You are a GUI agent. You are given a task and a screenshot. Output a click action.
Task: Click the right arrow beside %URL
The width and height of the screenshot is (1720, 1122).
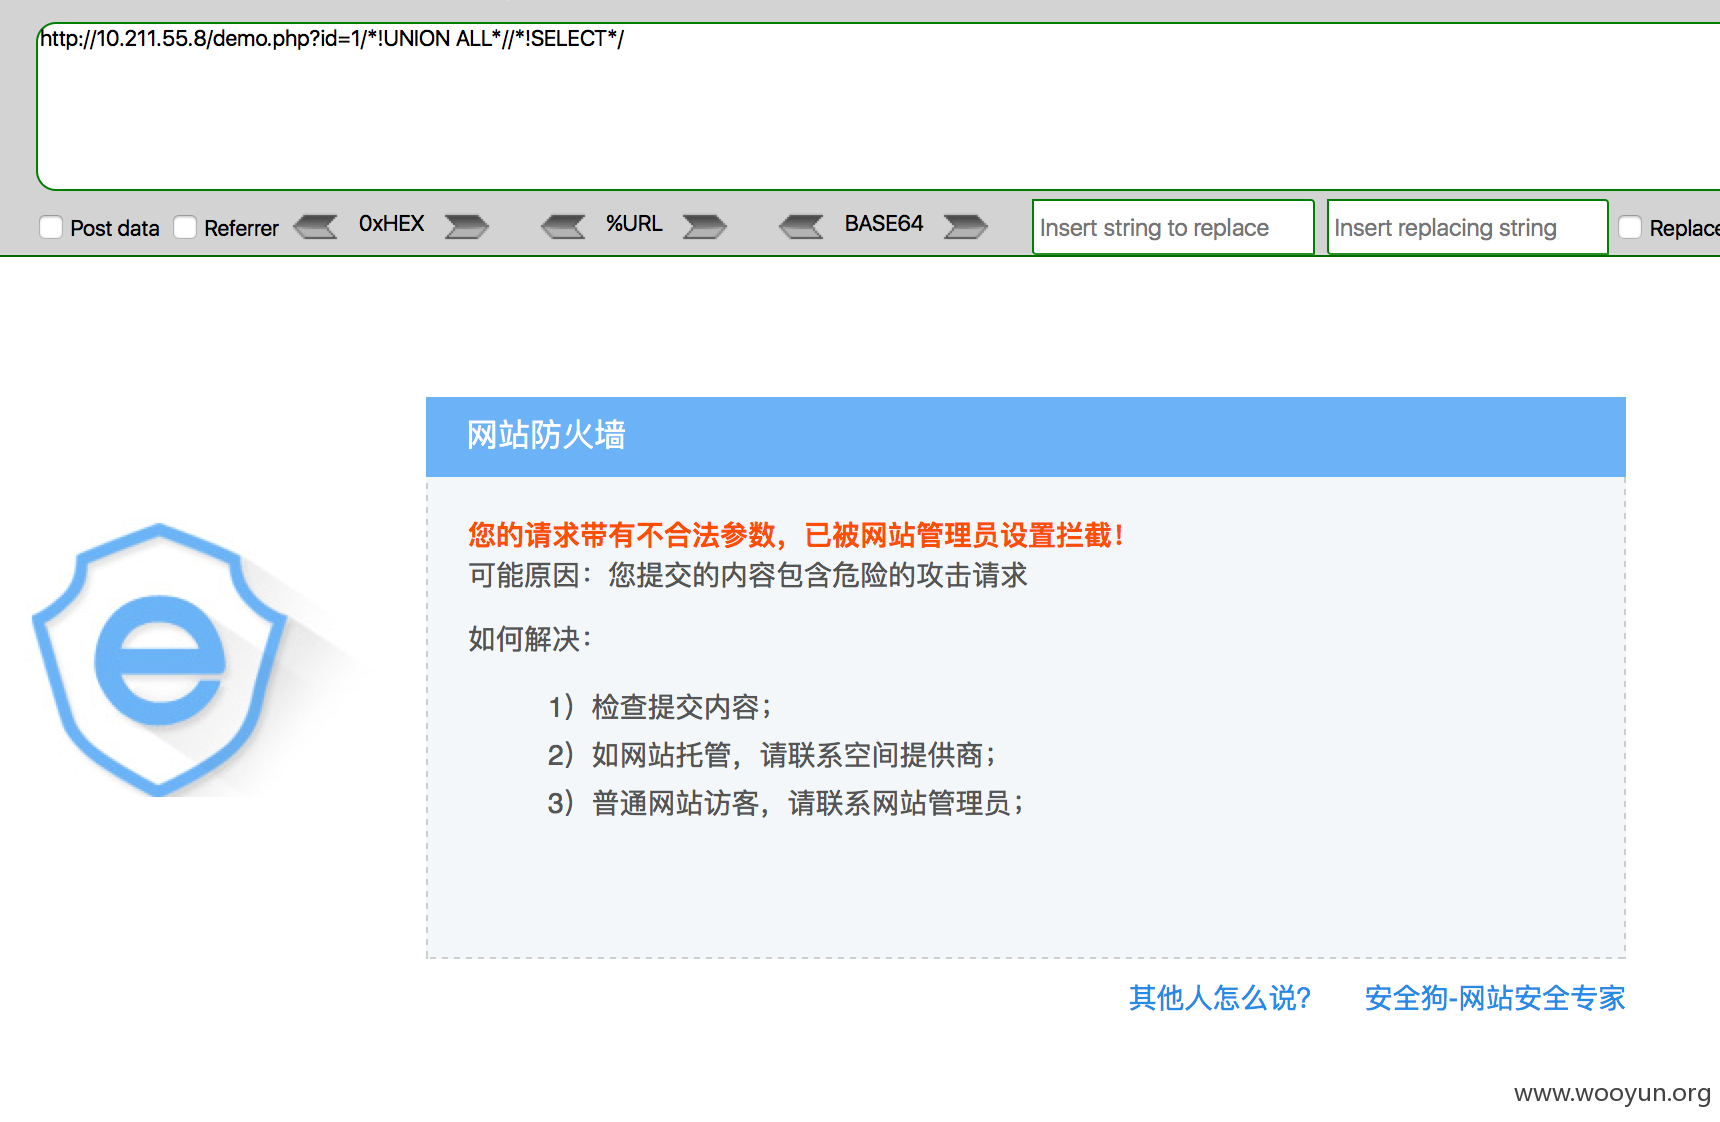click(704, 226)
